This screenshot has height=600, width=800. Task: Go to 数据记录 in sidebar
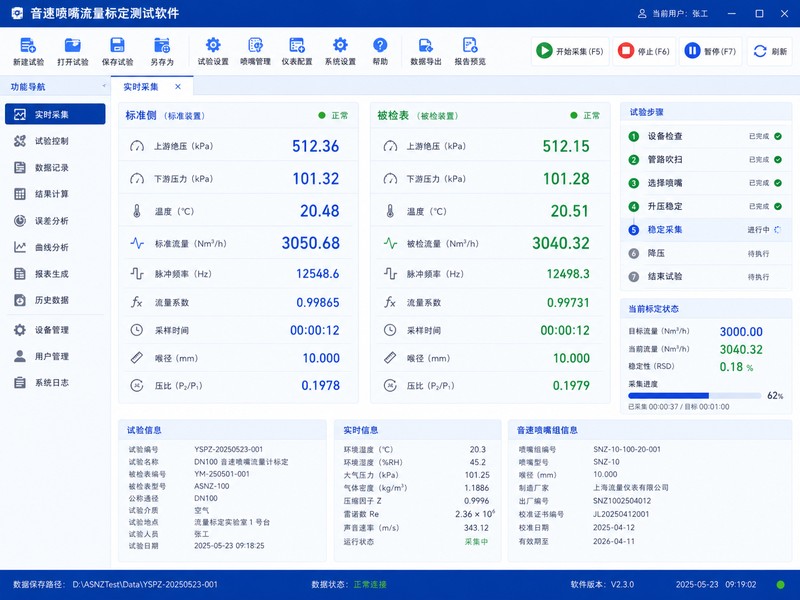[x=55, y=167]
